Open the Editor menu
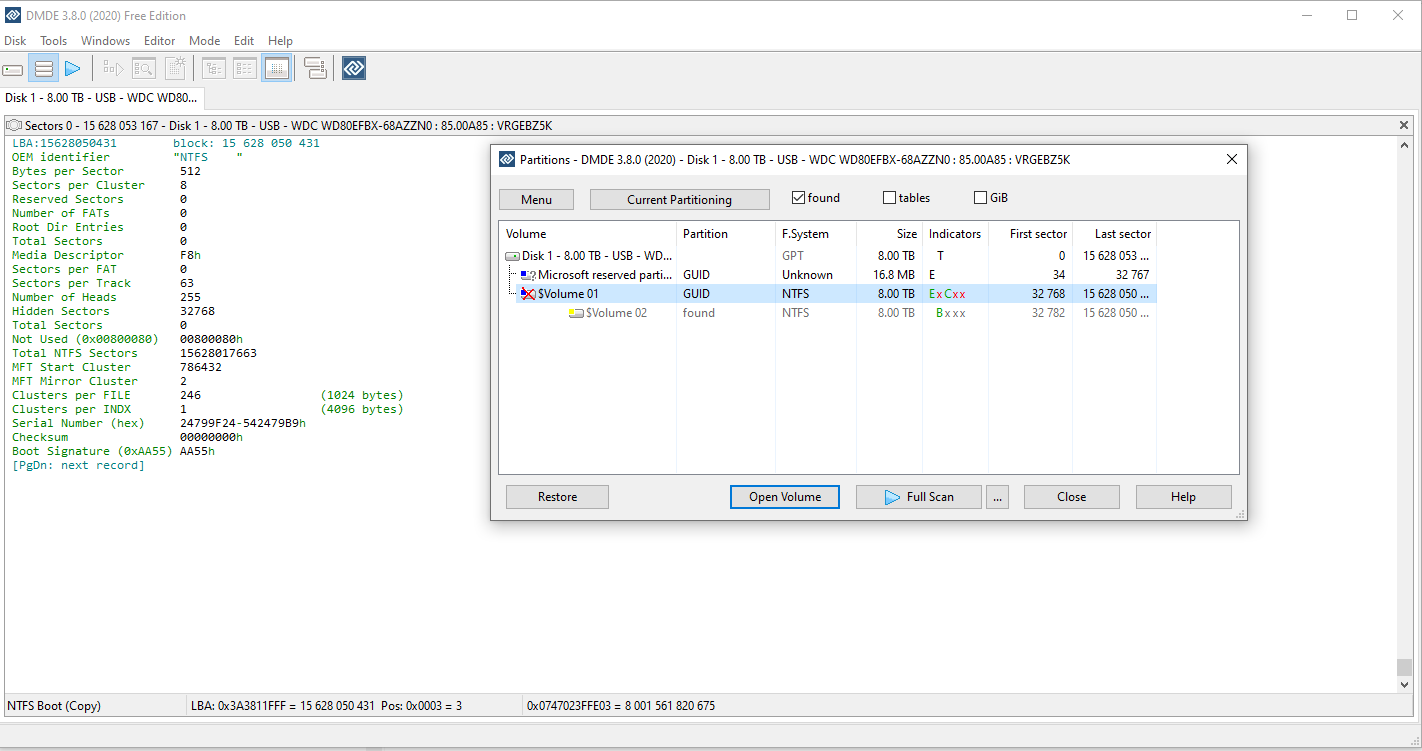Image resolution: width=1422 pixels, height=751 pixels. coord(160,41)
